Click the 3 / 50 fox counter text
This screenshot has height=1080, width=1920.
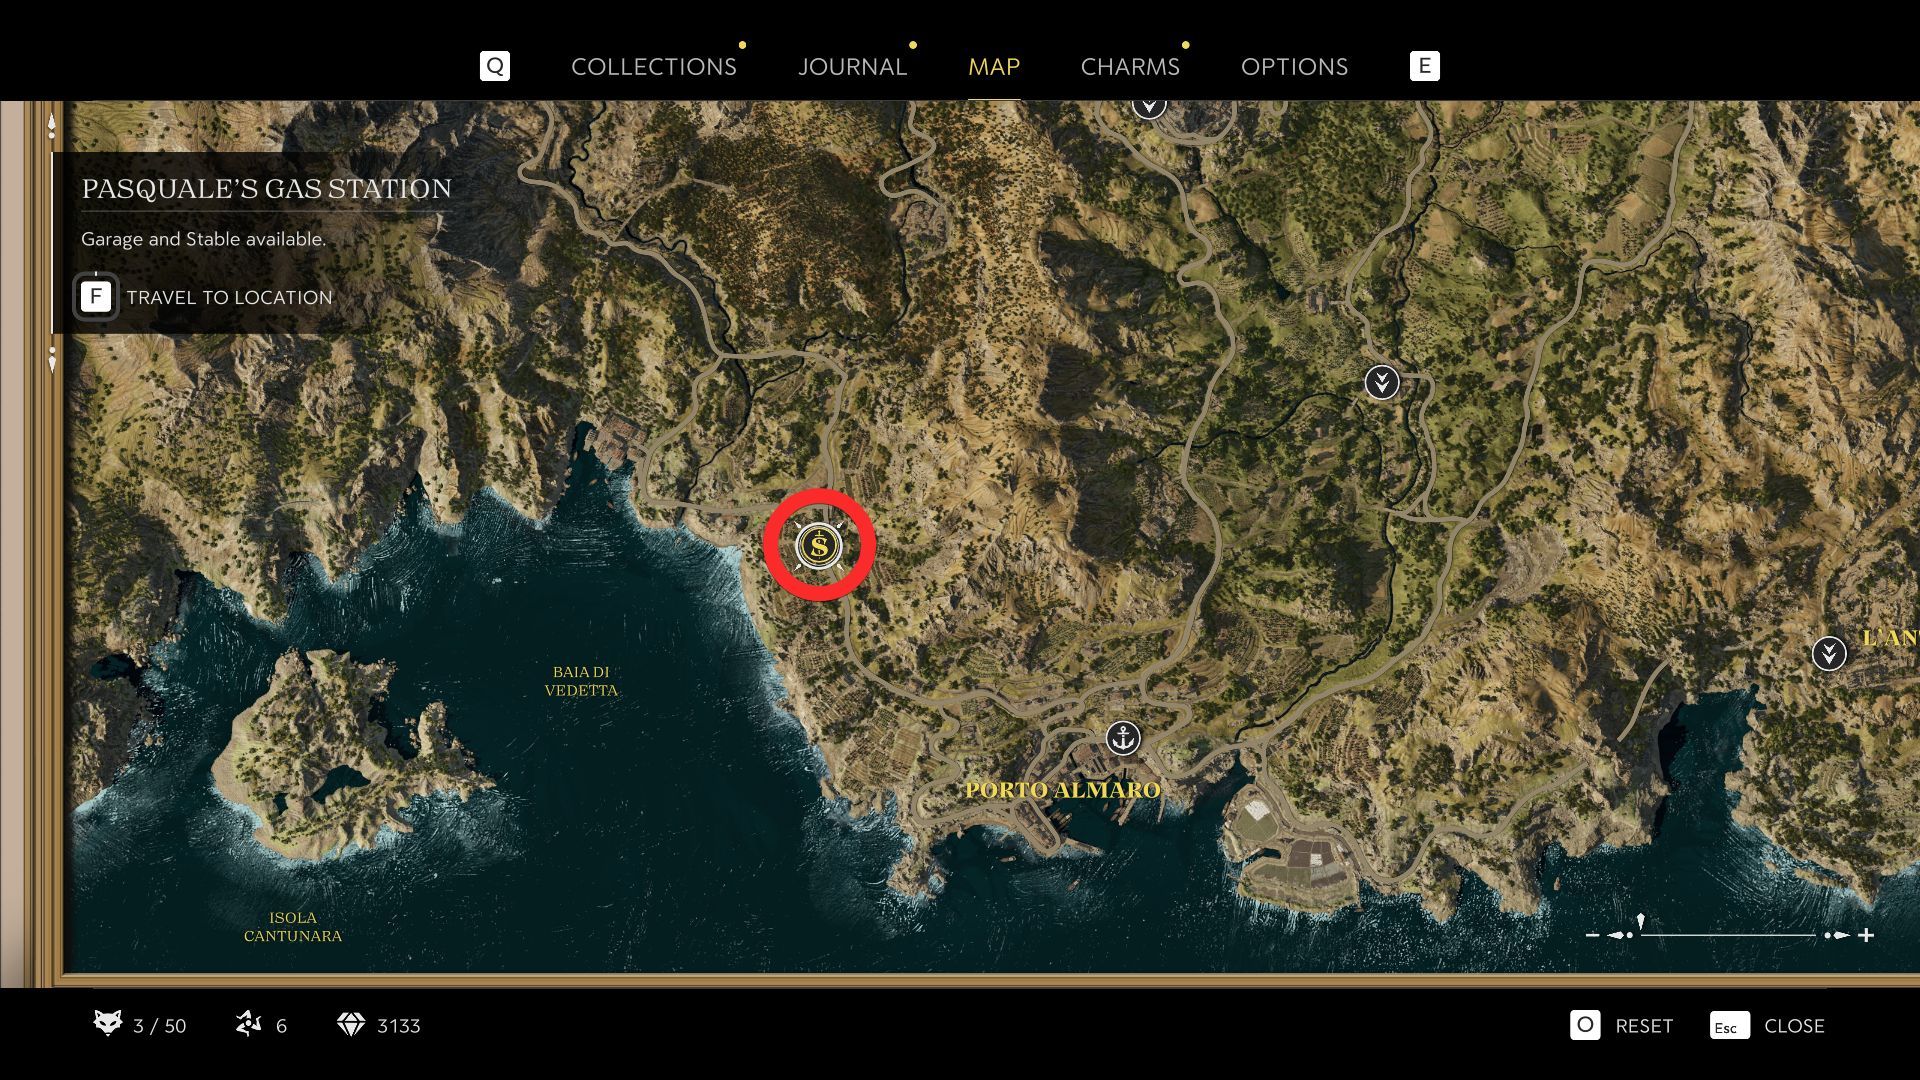[160, 1026]
